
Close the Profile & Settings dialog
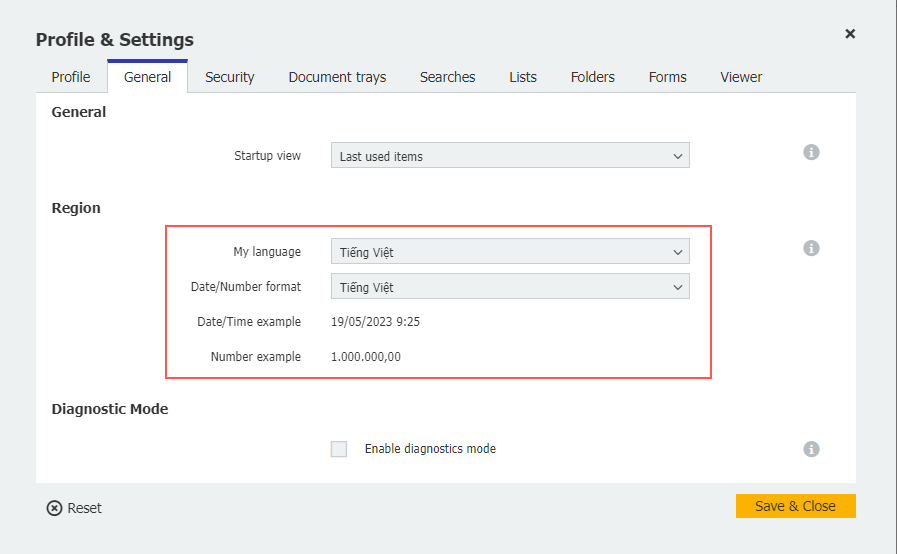click(850, 34)
